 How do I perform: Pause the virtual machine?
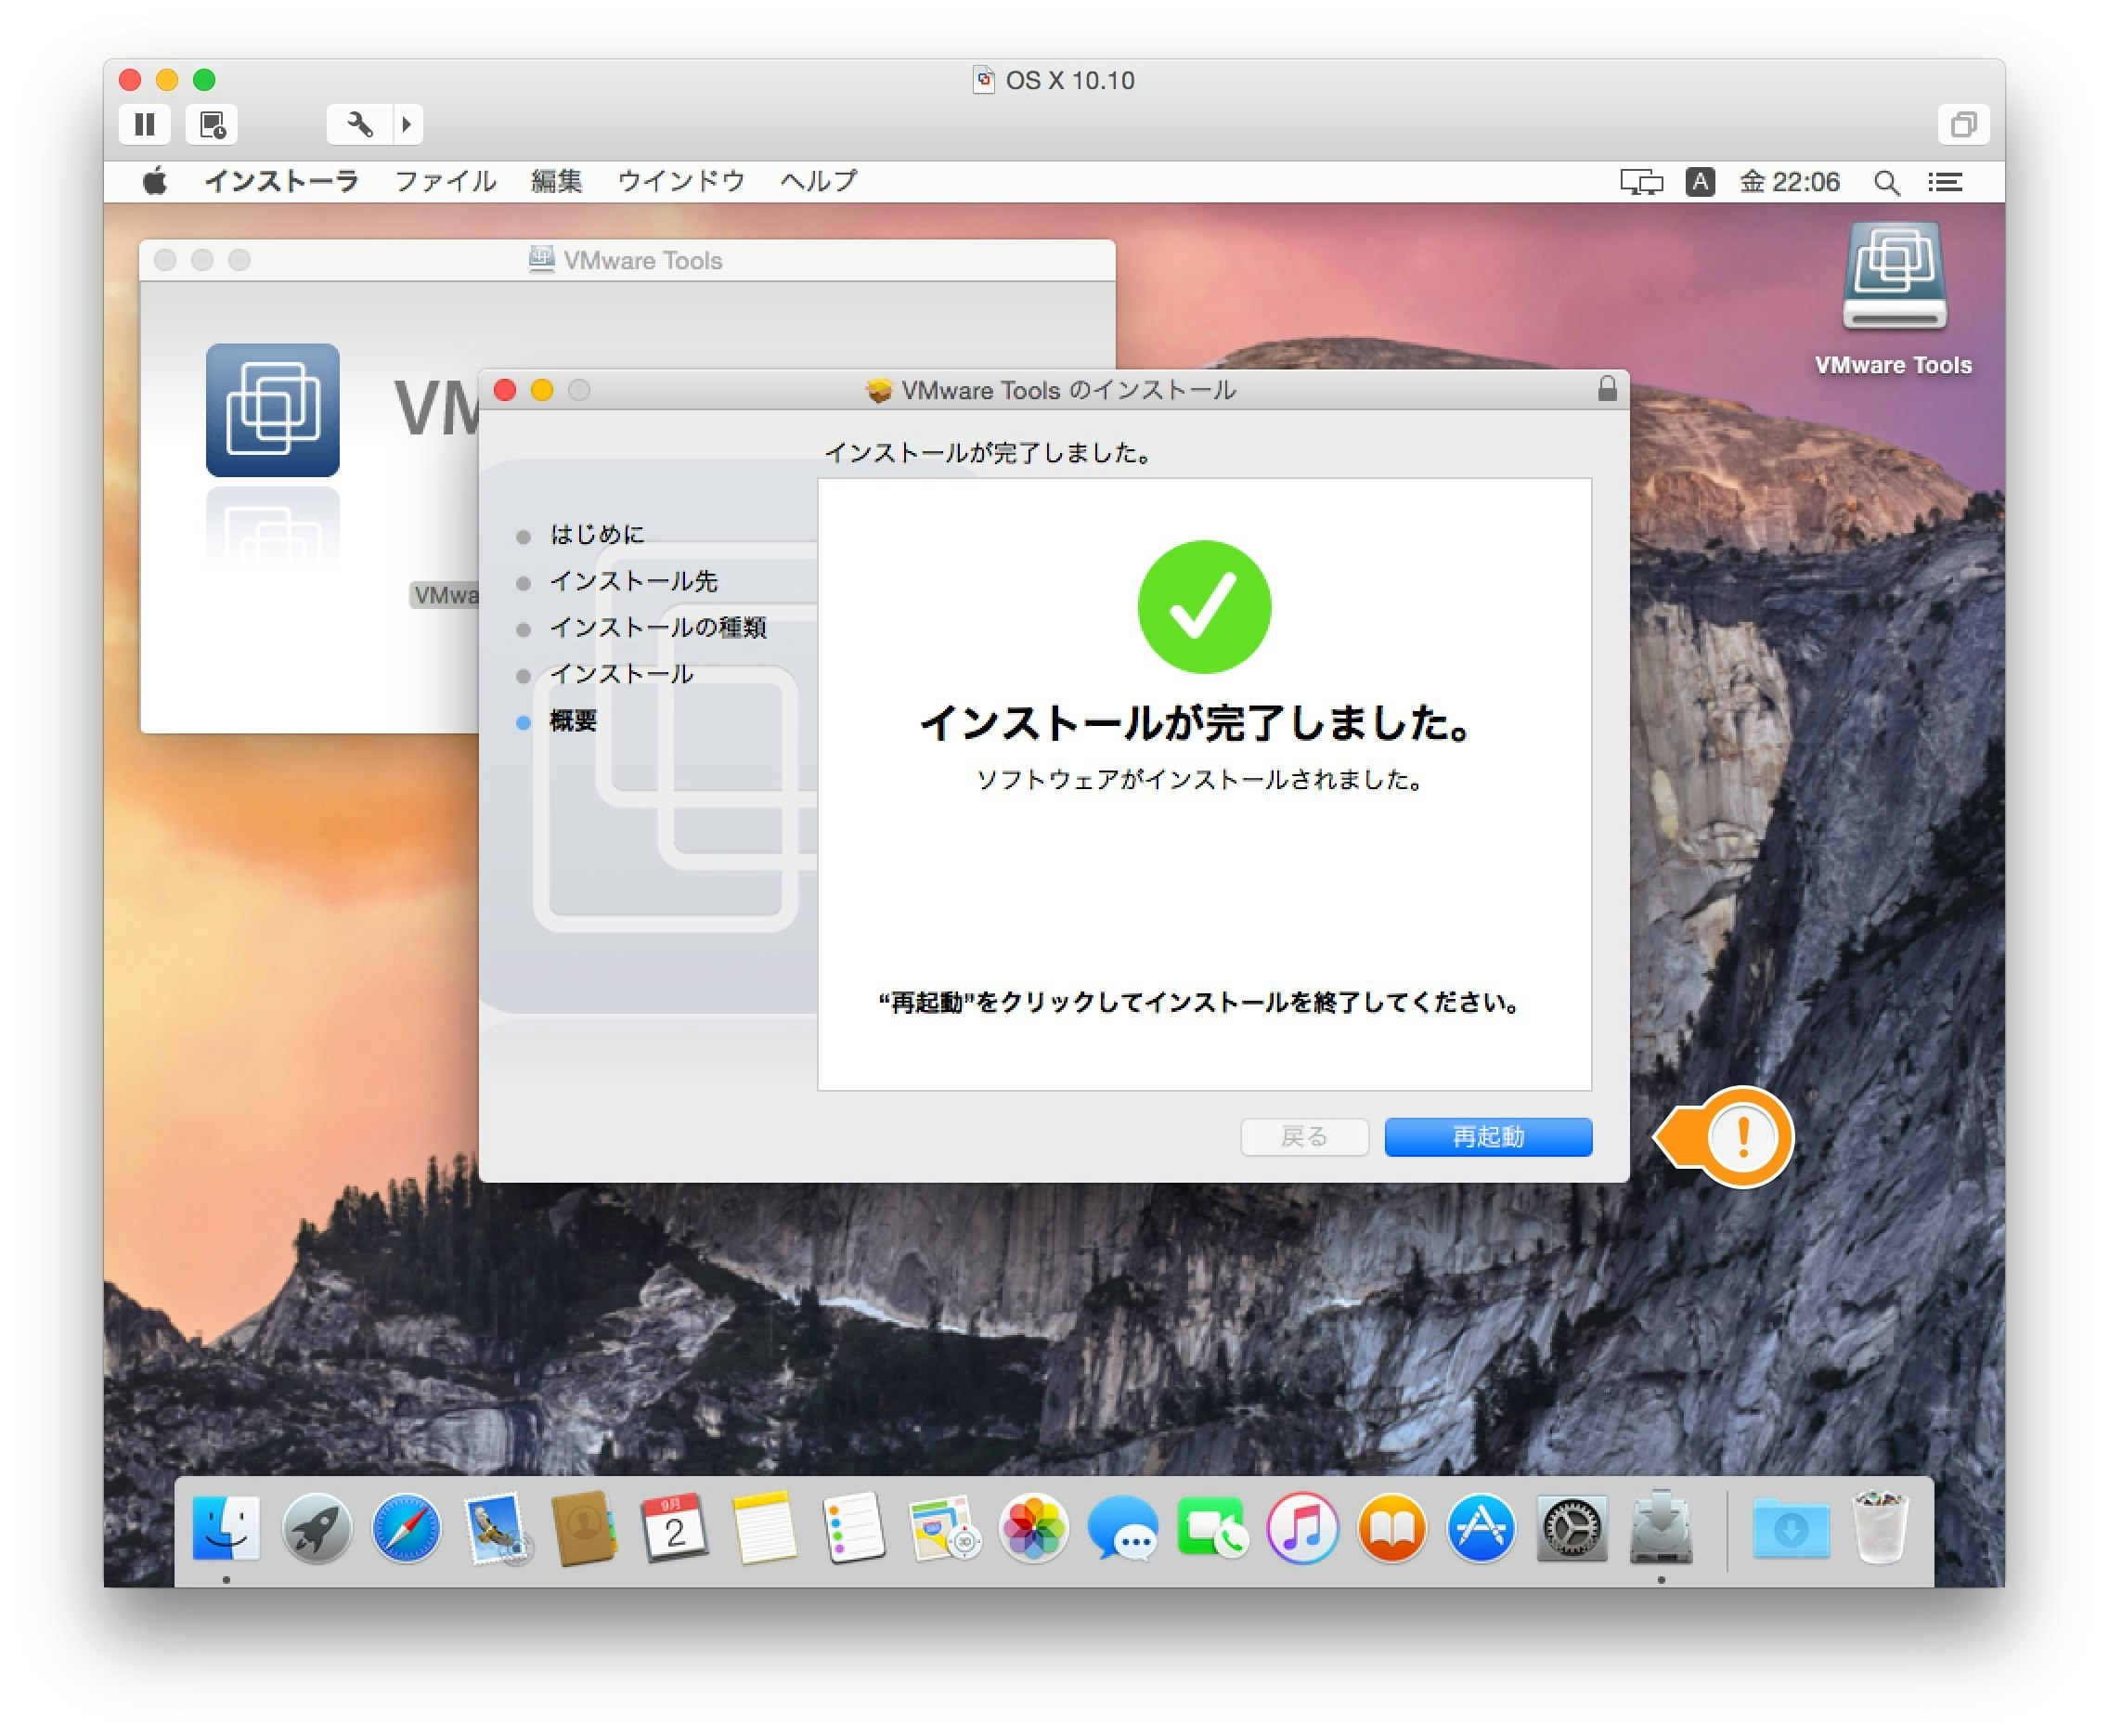click(x=144, y=124)
